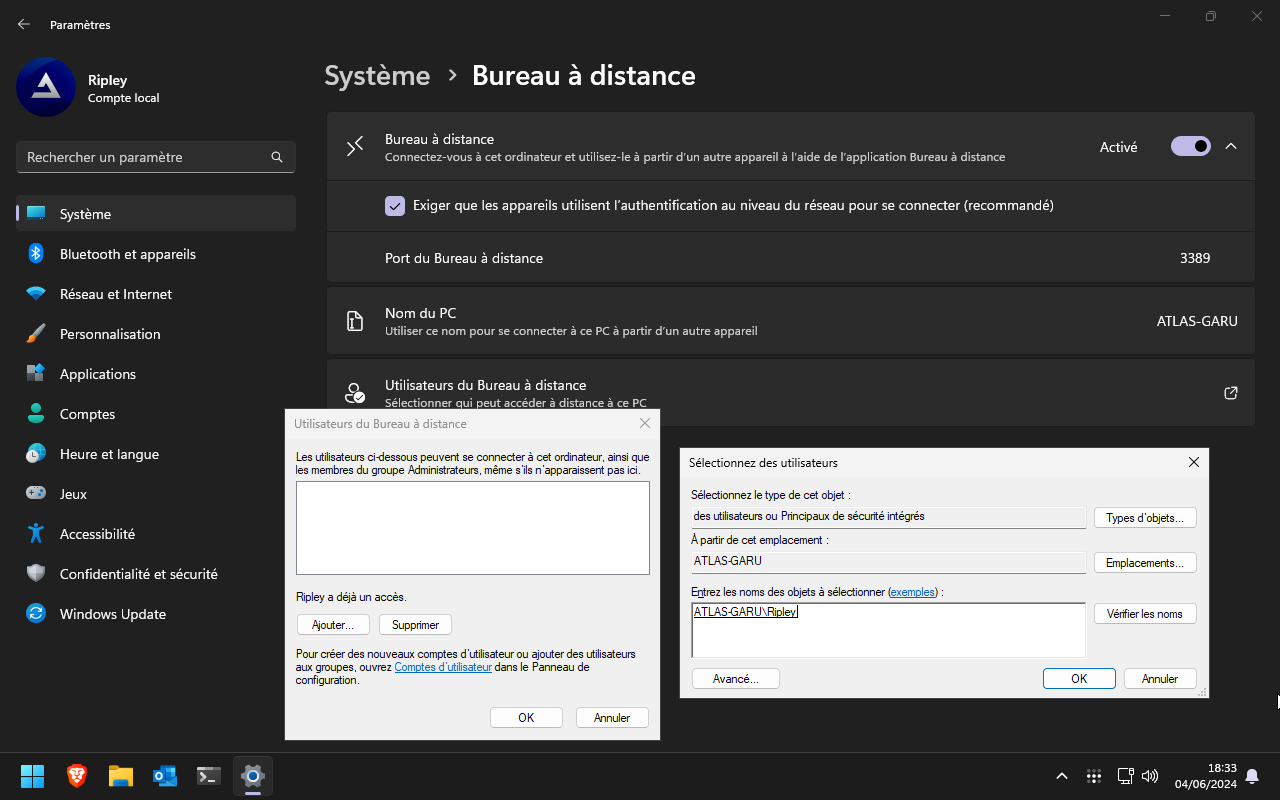
Task: Click the back arrow in Paramètres
Action: 24,24
